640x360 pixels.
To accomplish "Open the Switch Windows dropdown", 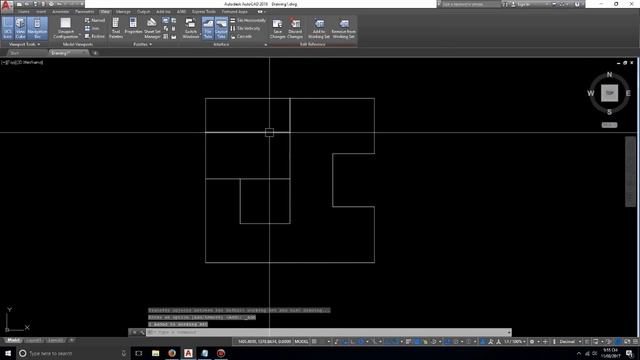I will pyautogui.click(x=191, y=28).
